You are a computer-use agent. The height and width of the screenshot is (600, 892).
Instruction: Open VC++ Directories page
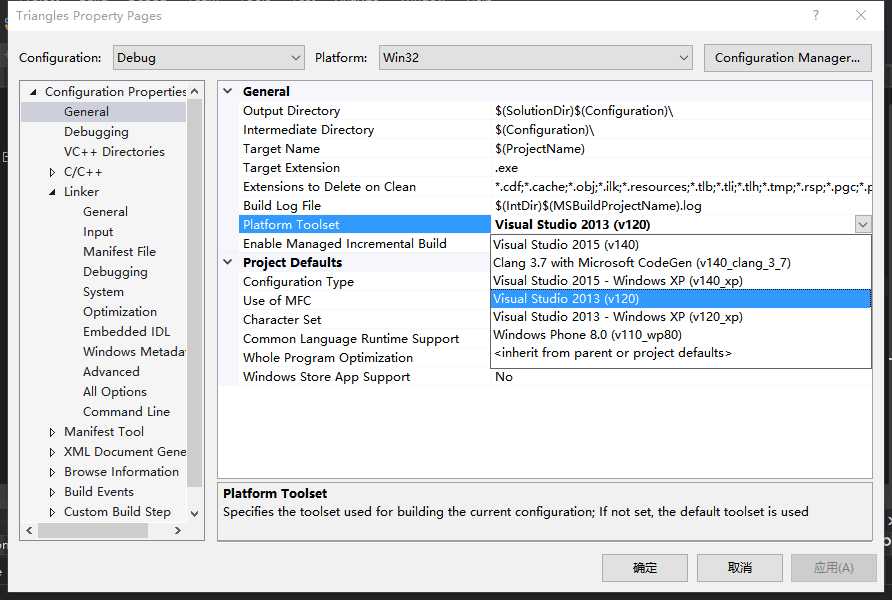(114, 151)
